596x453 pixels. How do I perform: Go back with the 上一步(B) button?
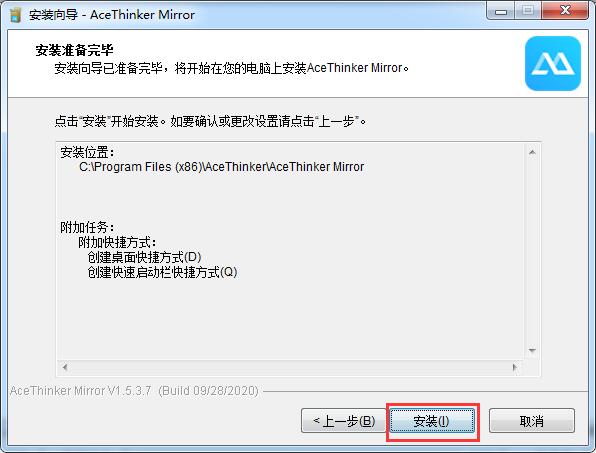[x=344, y=421]
